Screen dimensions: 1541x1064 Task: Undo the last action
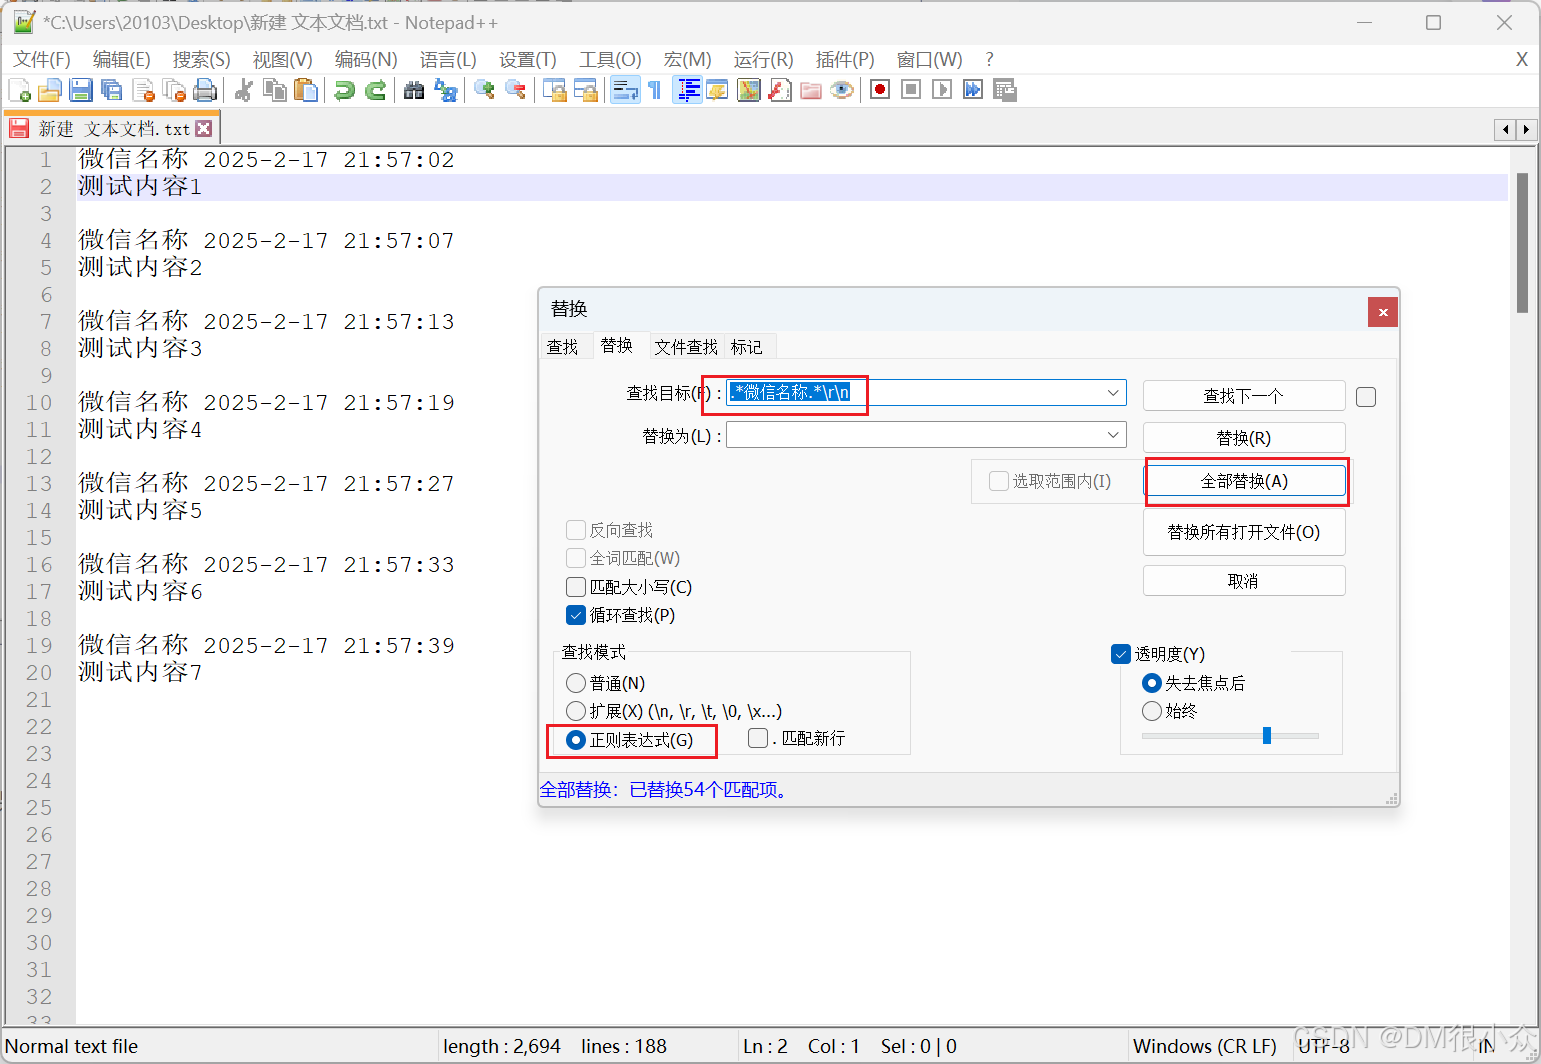344,90
